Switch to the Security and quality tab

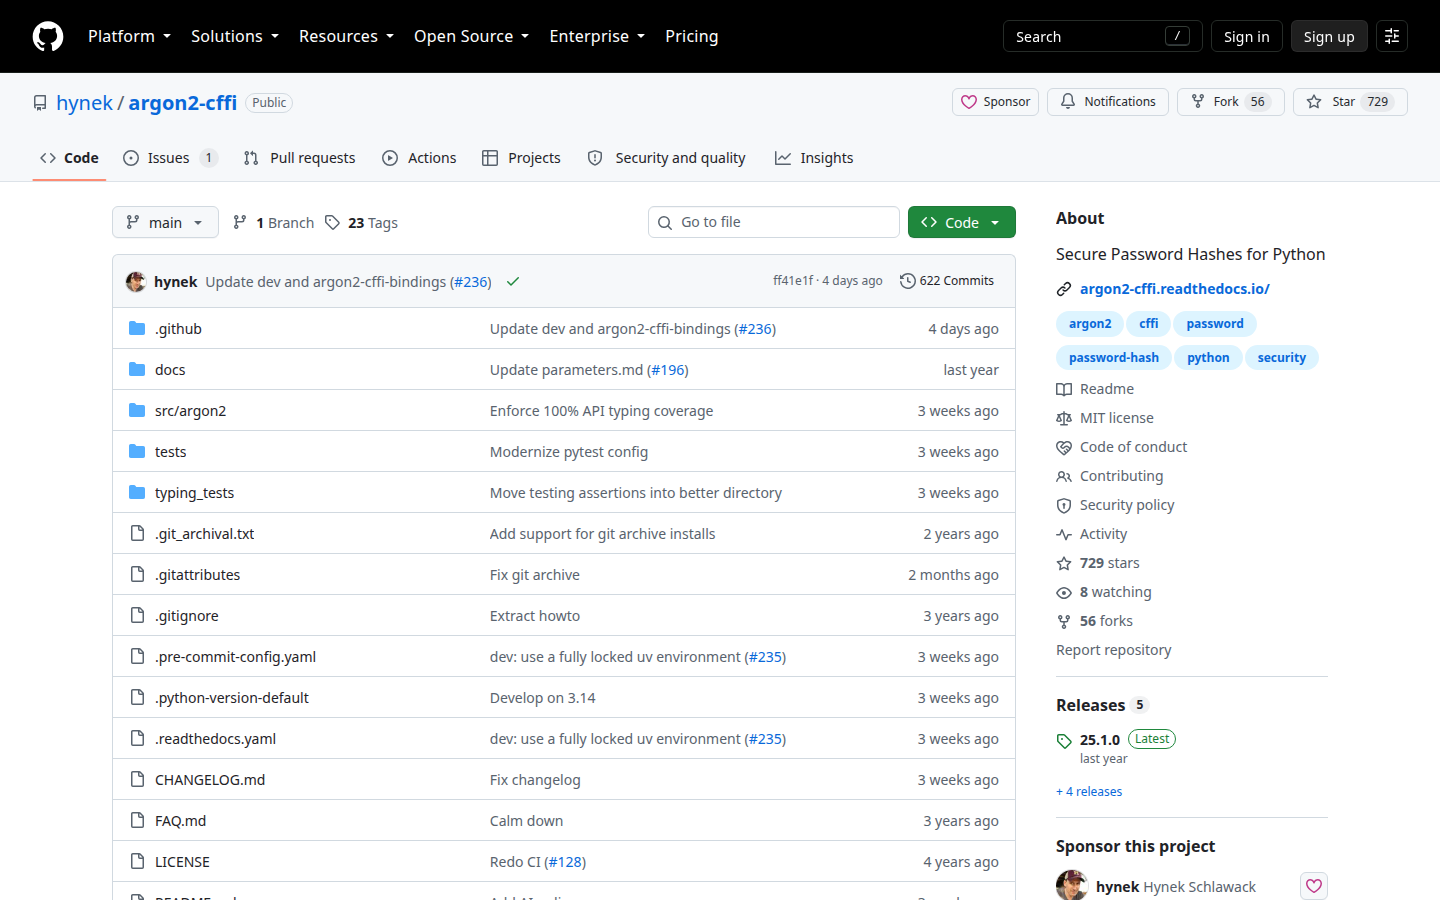(666, 158)
